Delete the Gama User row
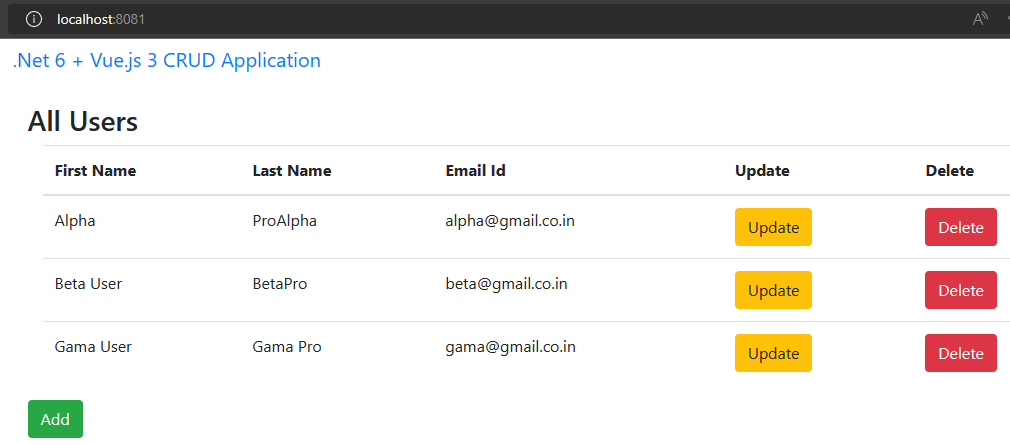 [960, 353]
